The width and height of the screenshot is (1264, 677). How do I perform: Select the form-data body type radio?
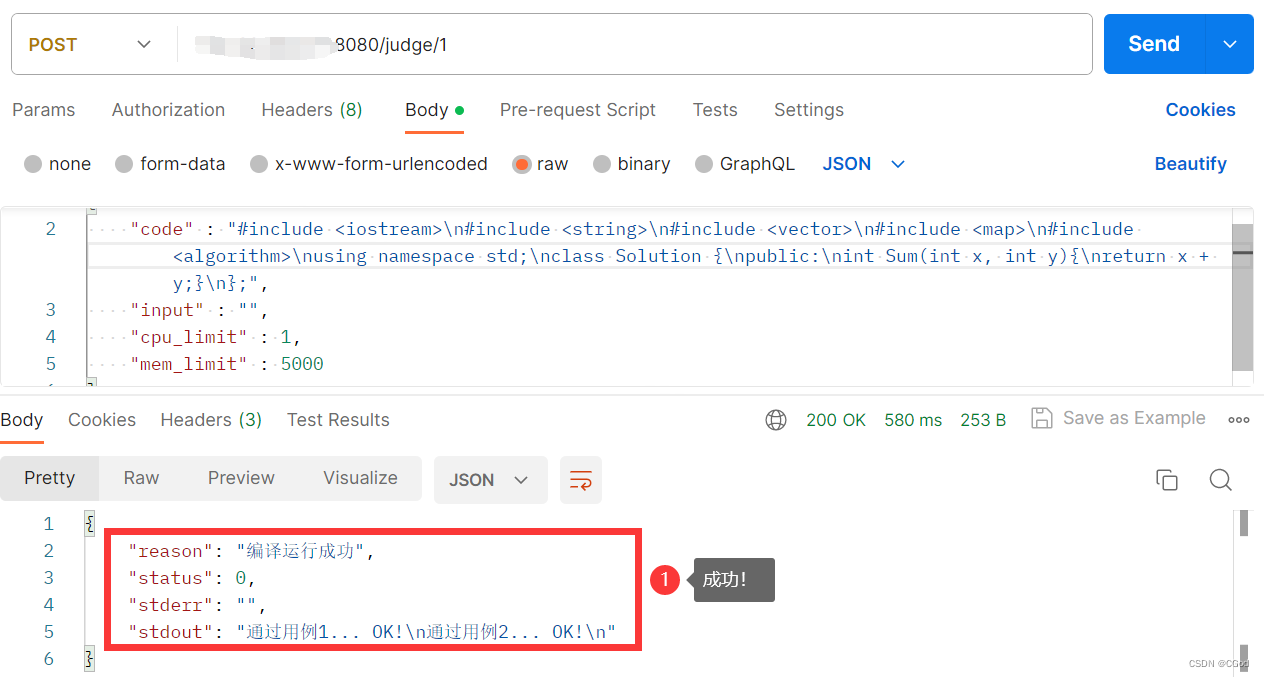click(124, 164)
